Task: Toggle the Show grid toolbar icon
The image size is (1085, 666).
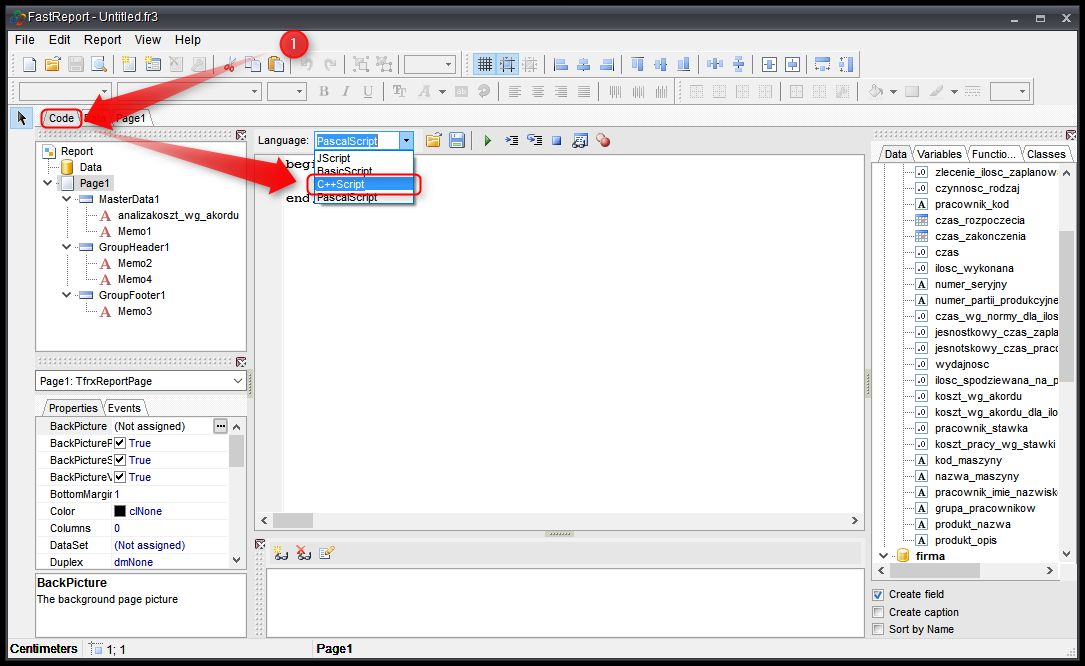Action: [x=485, y=64]
